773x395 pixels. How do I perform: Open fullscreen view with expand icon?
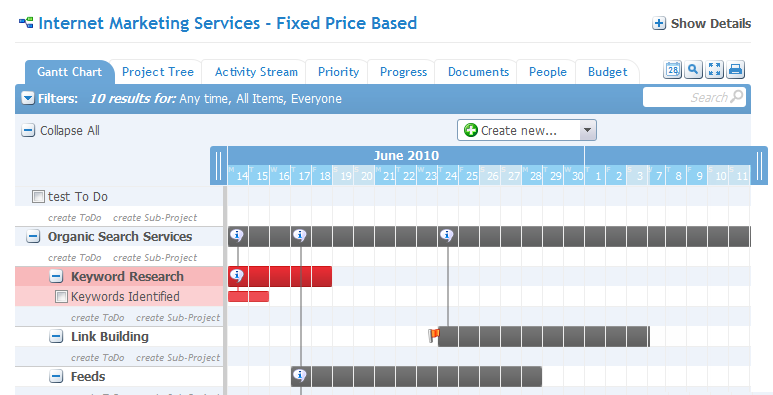click(x=714, y=70)
